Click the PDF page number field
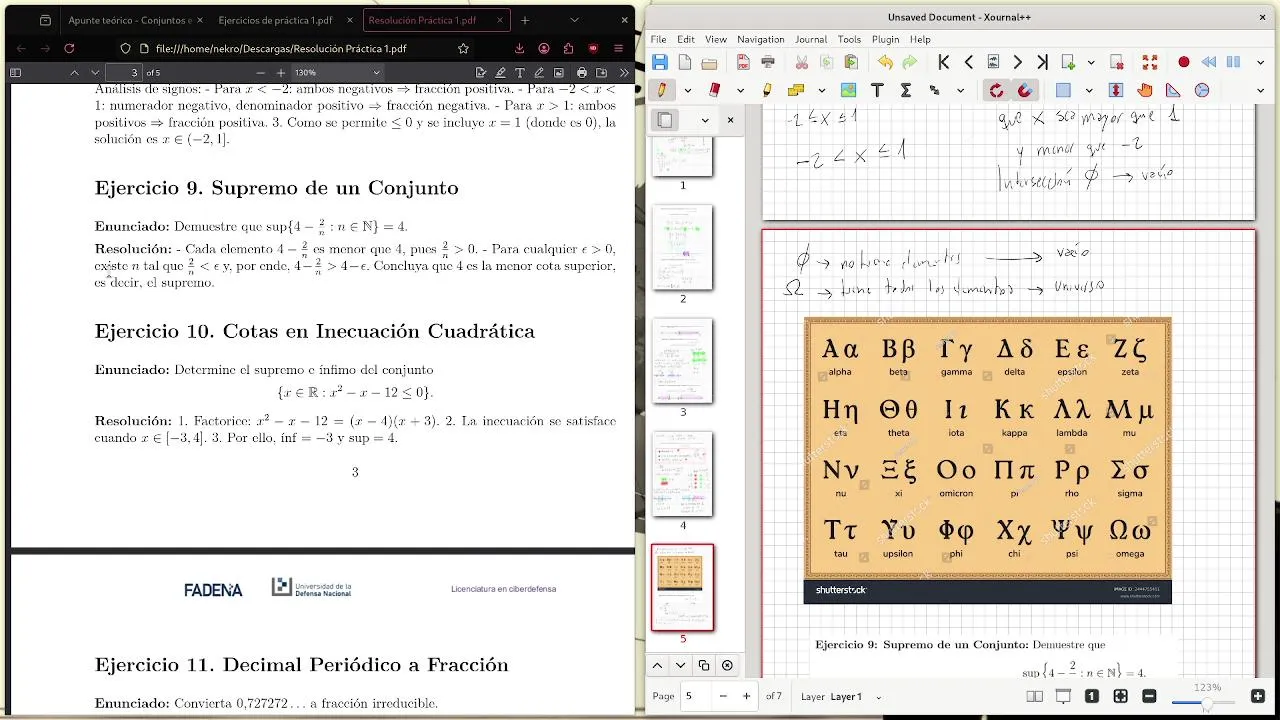This screenshot has width=1280, height=720. (x=123, y=73)
